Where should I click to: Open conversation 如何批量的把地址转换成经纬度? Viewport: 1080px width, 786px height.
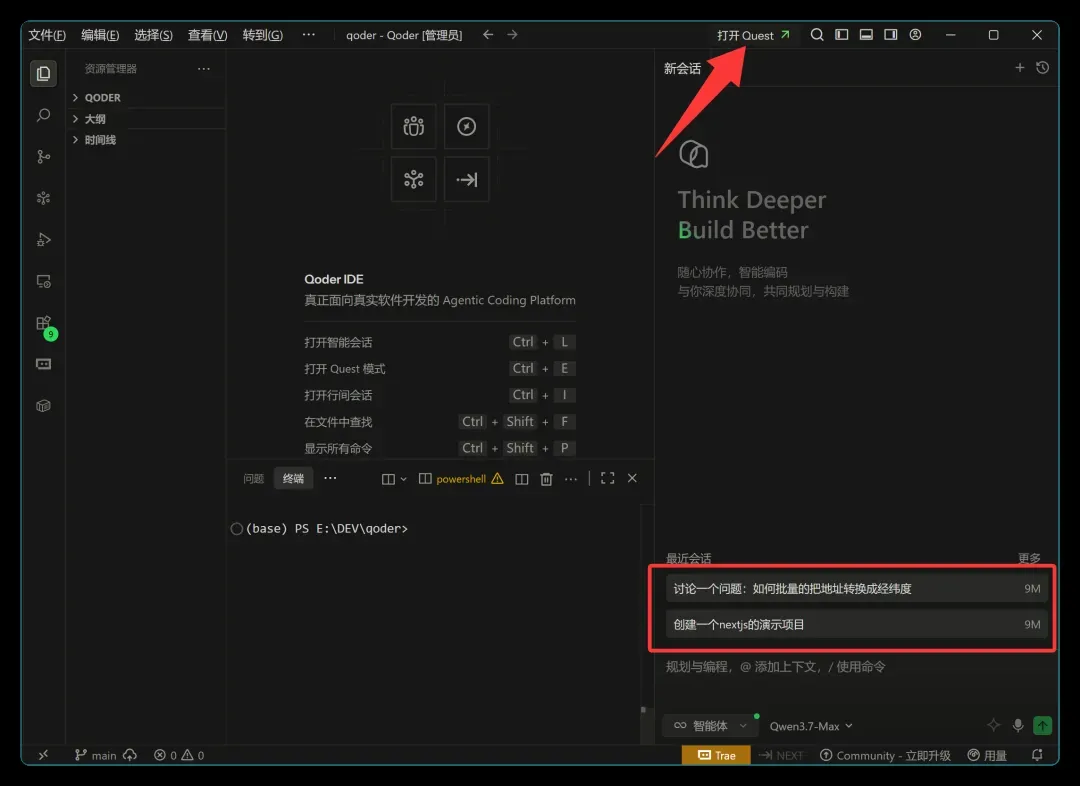coord(856,588)
